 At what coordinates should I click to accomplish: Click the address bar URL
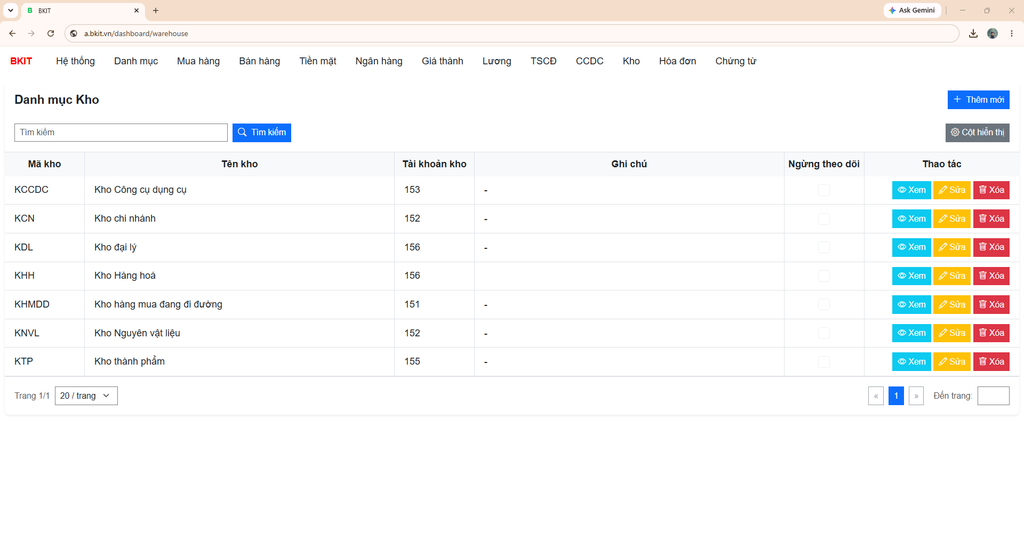pyautogui.click(x=136, y=33)
